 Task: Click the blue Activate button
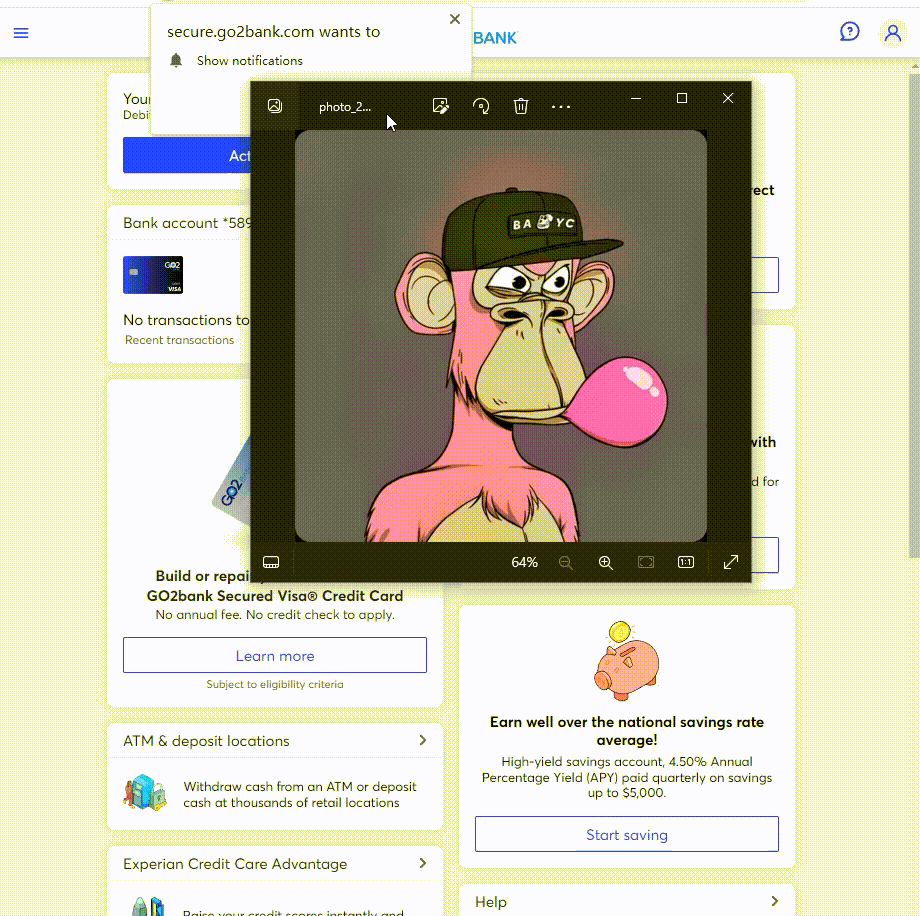187,156
